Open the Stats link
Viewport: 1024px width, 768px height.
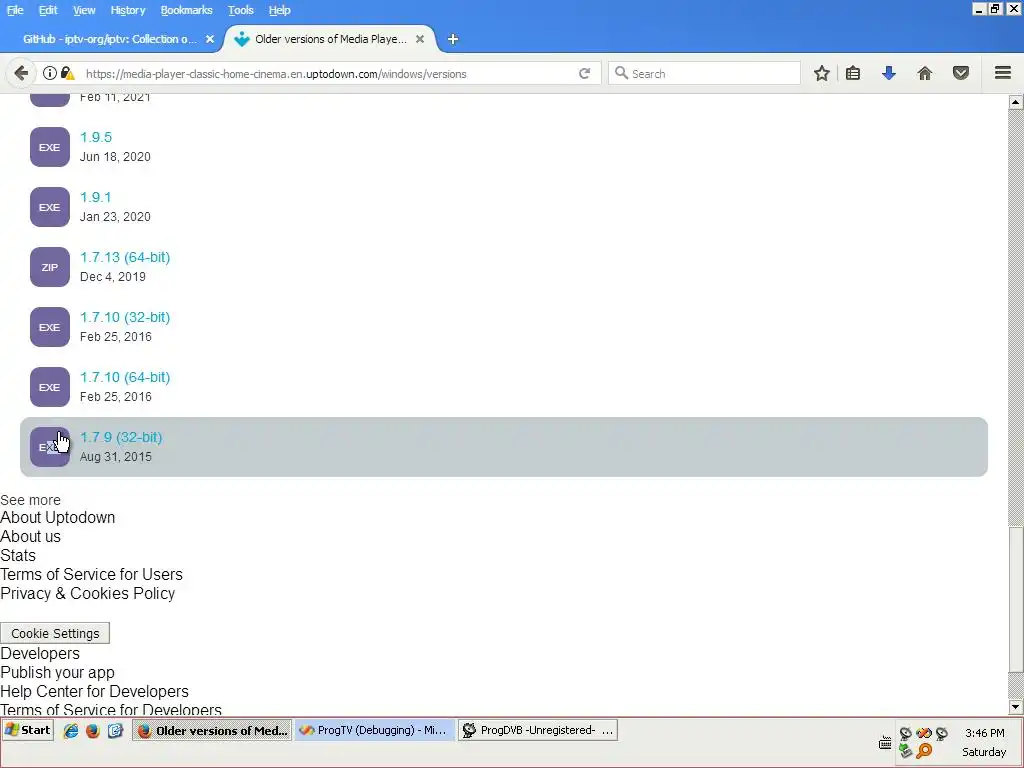click(x=18, y=556)
